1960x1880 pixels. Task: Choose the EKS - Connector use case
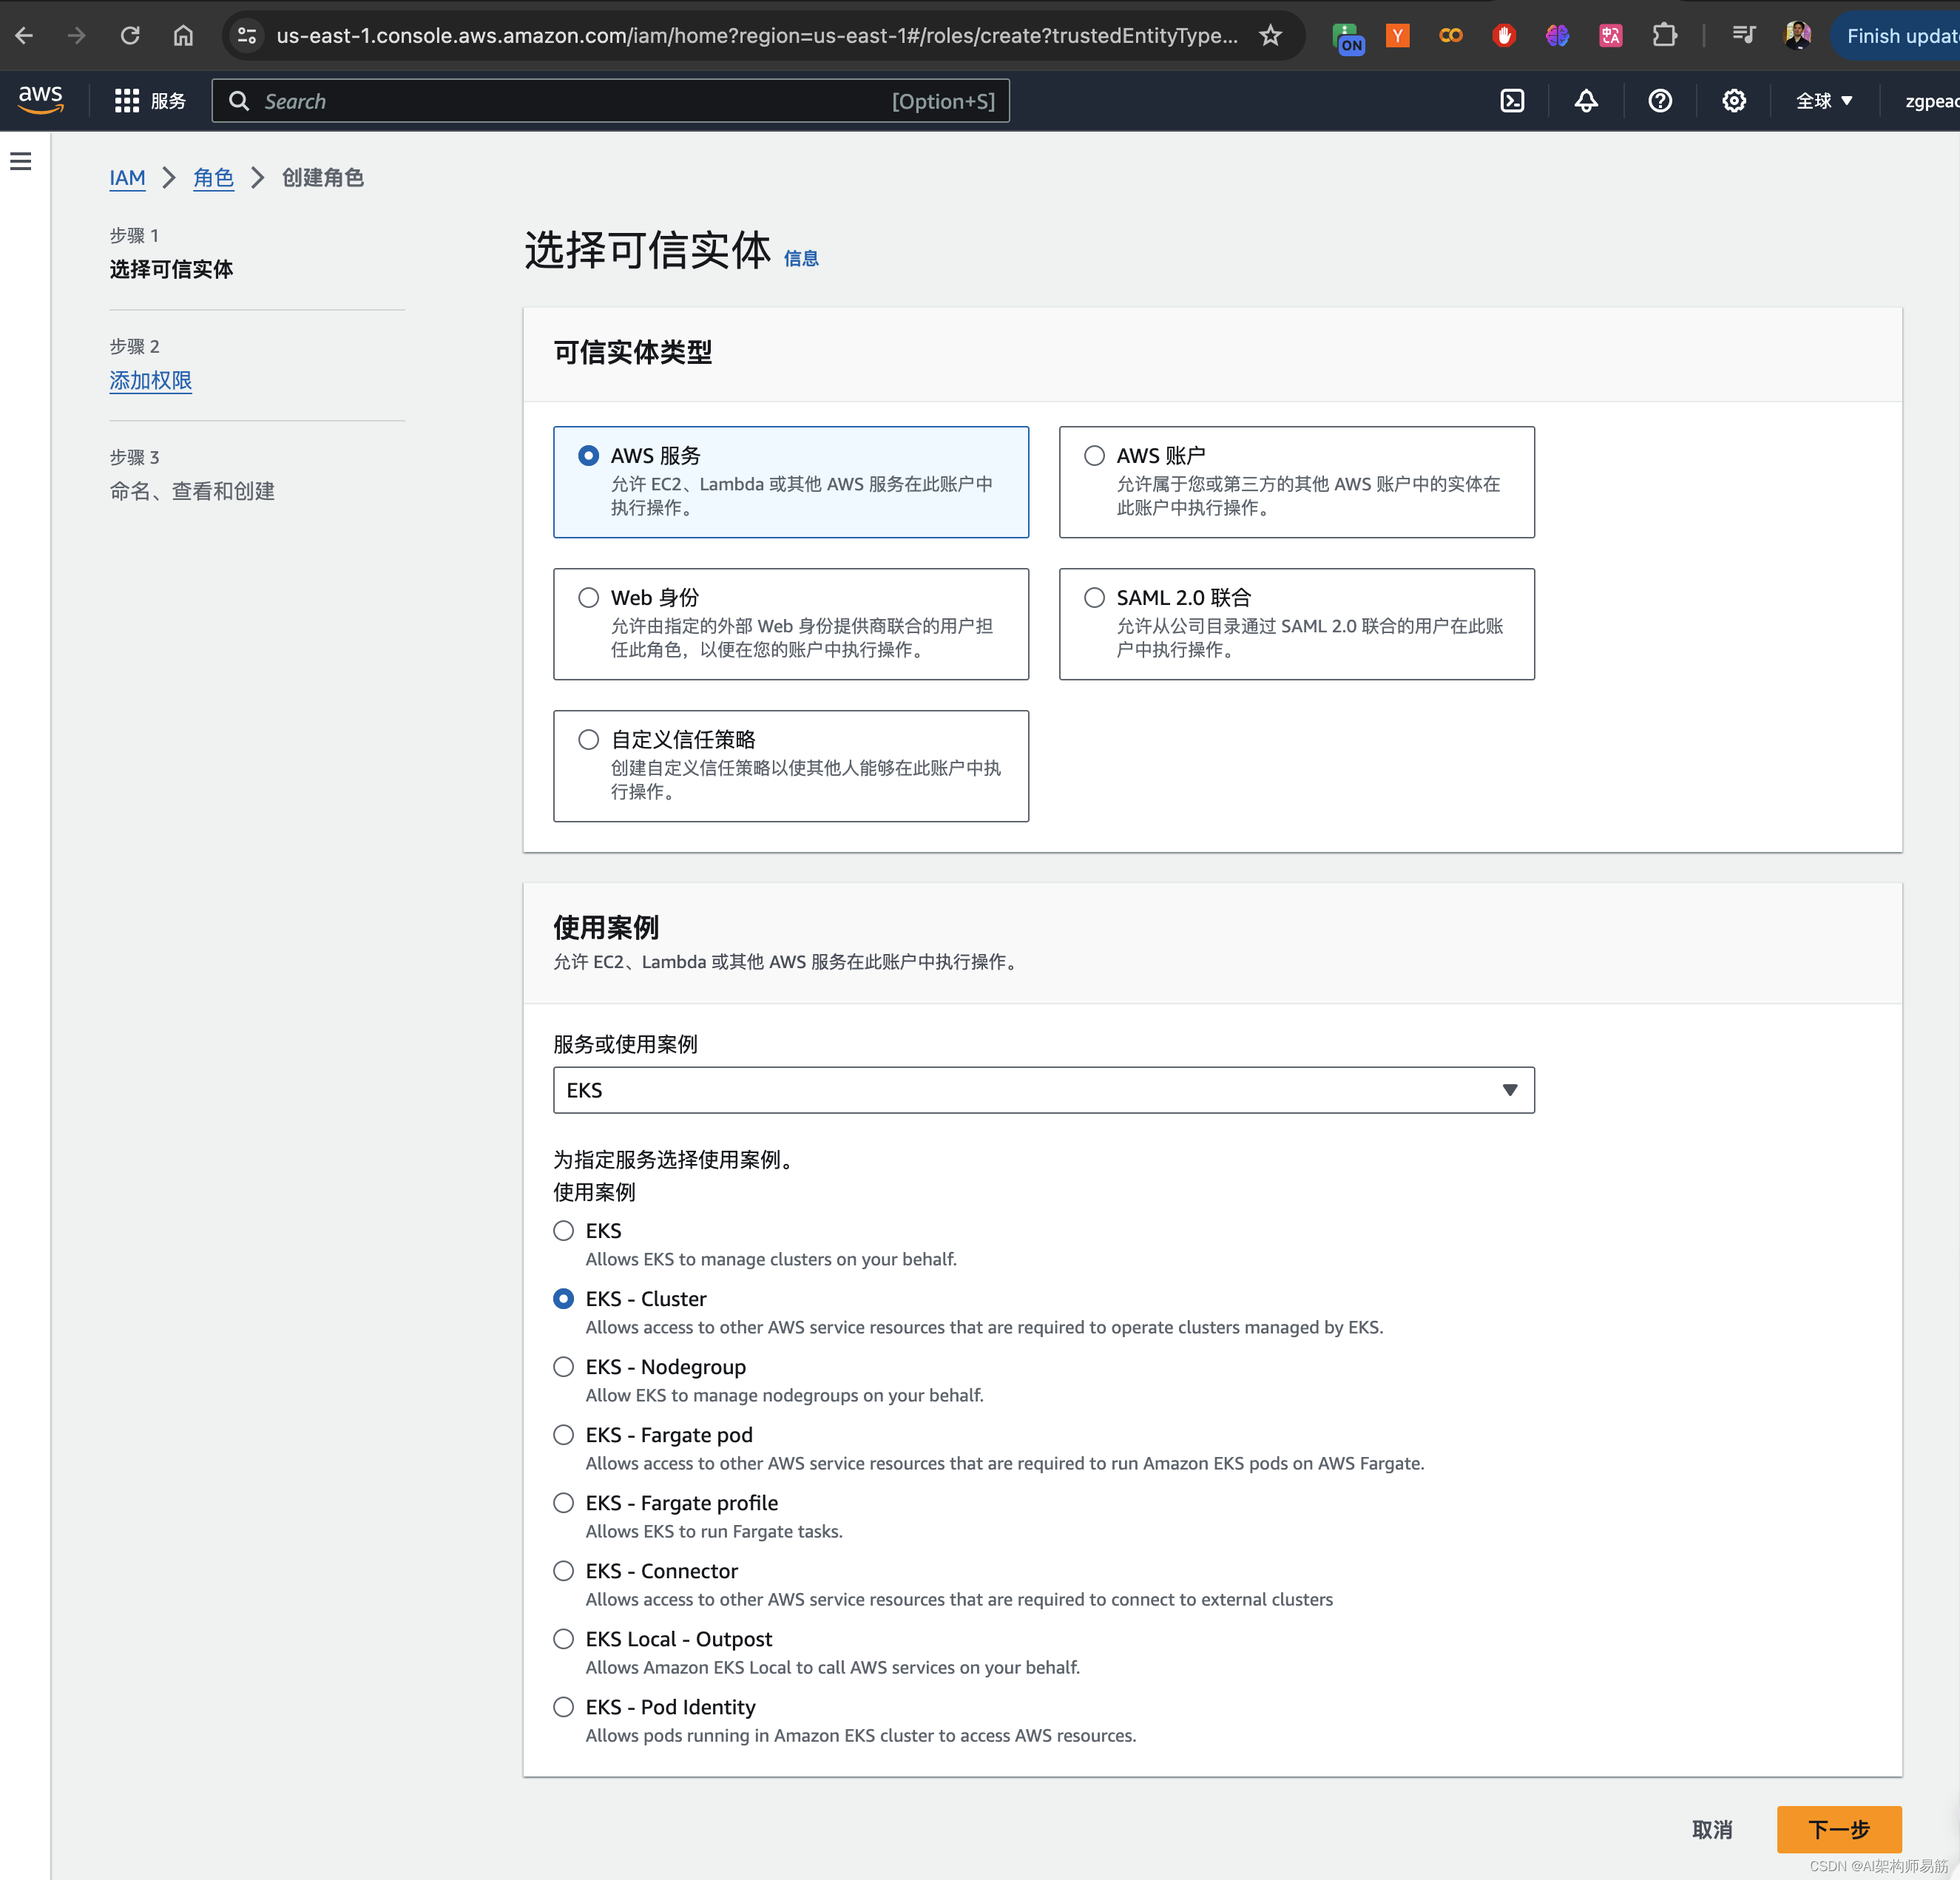click(x=564, y=1570)
